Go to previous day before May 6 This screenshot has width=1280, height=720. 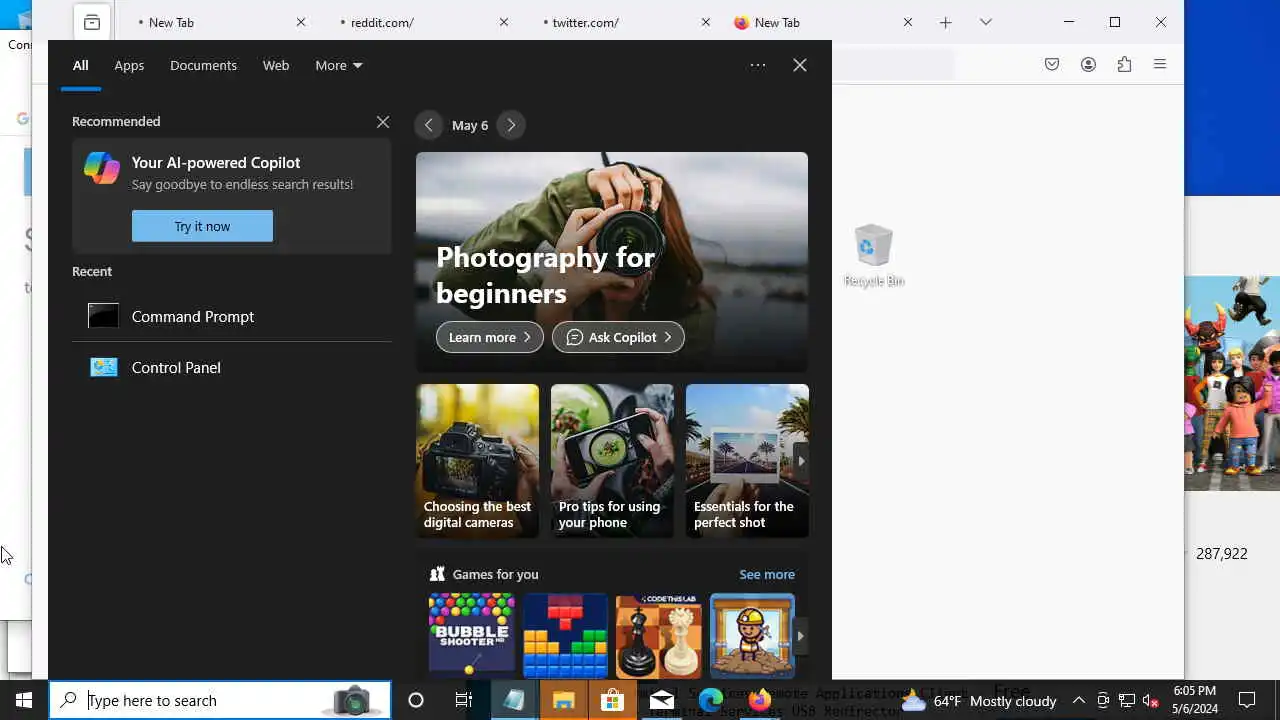[x=428, y=125]
